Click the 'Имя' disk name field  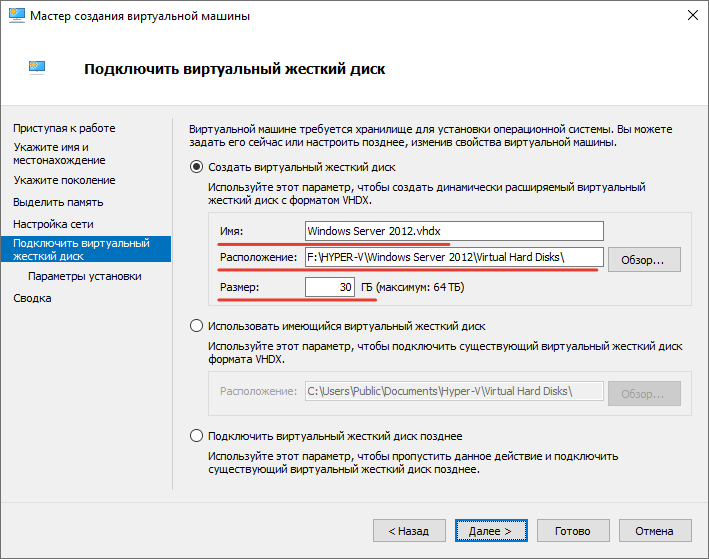454,232
